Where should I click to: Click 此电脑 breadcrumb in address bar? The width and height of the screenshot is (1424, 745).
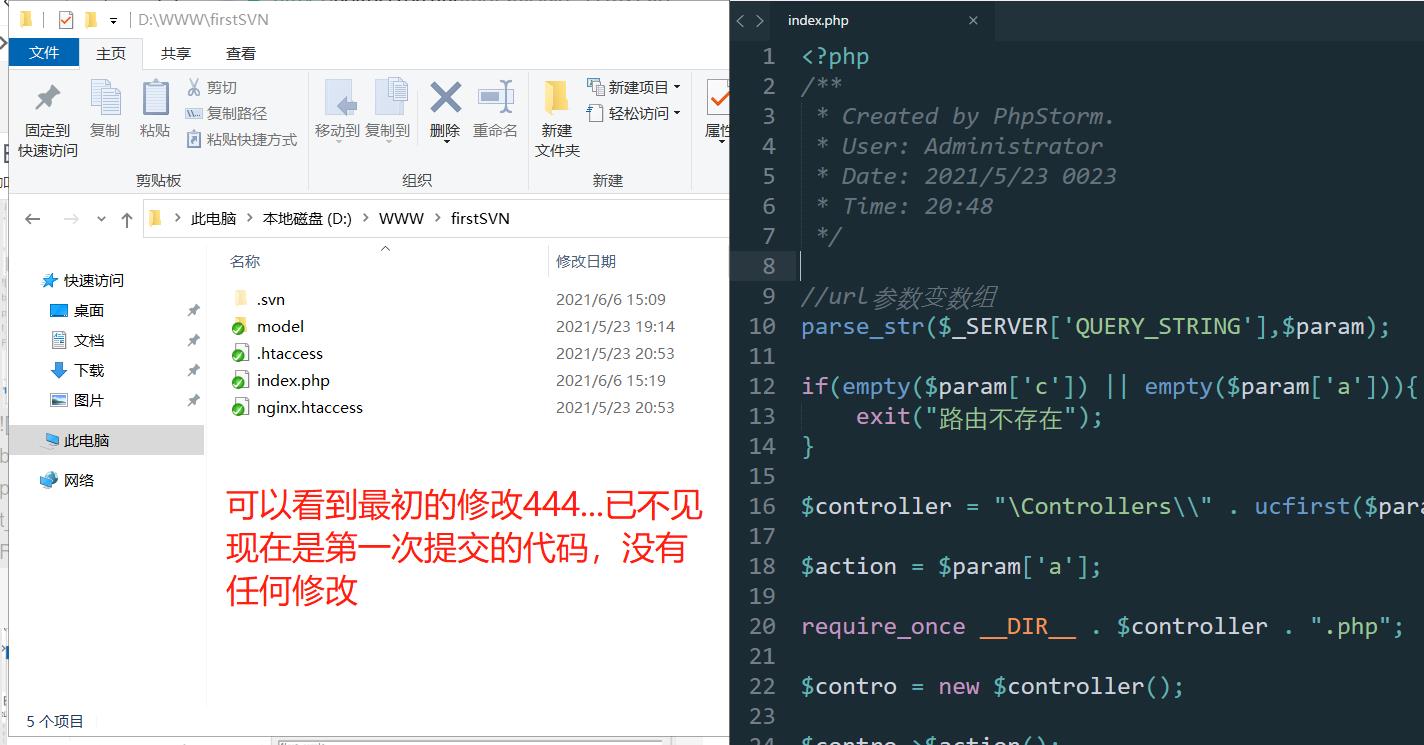click(213, 218)
